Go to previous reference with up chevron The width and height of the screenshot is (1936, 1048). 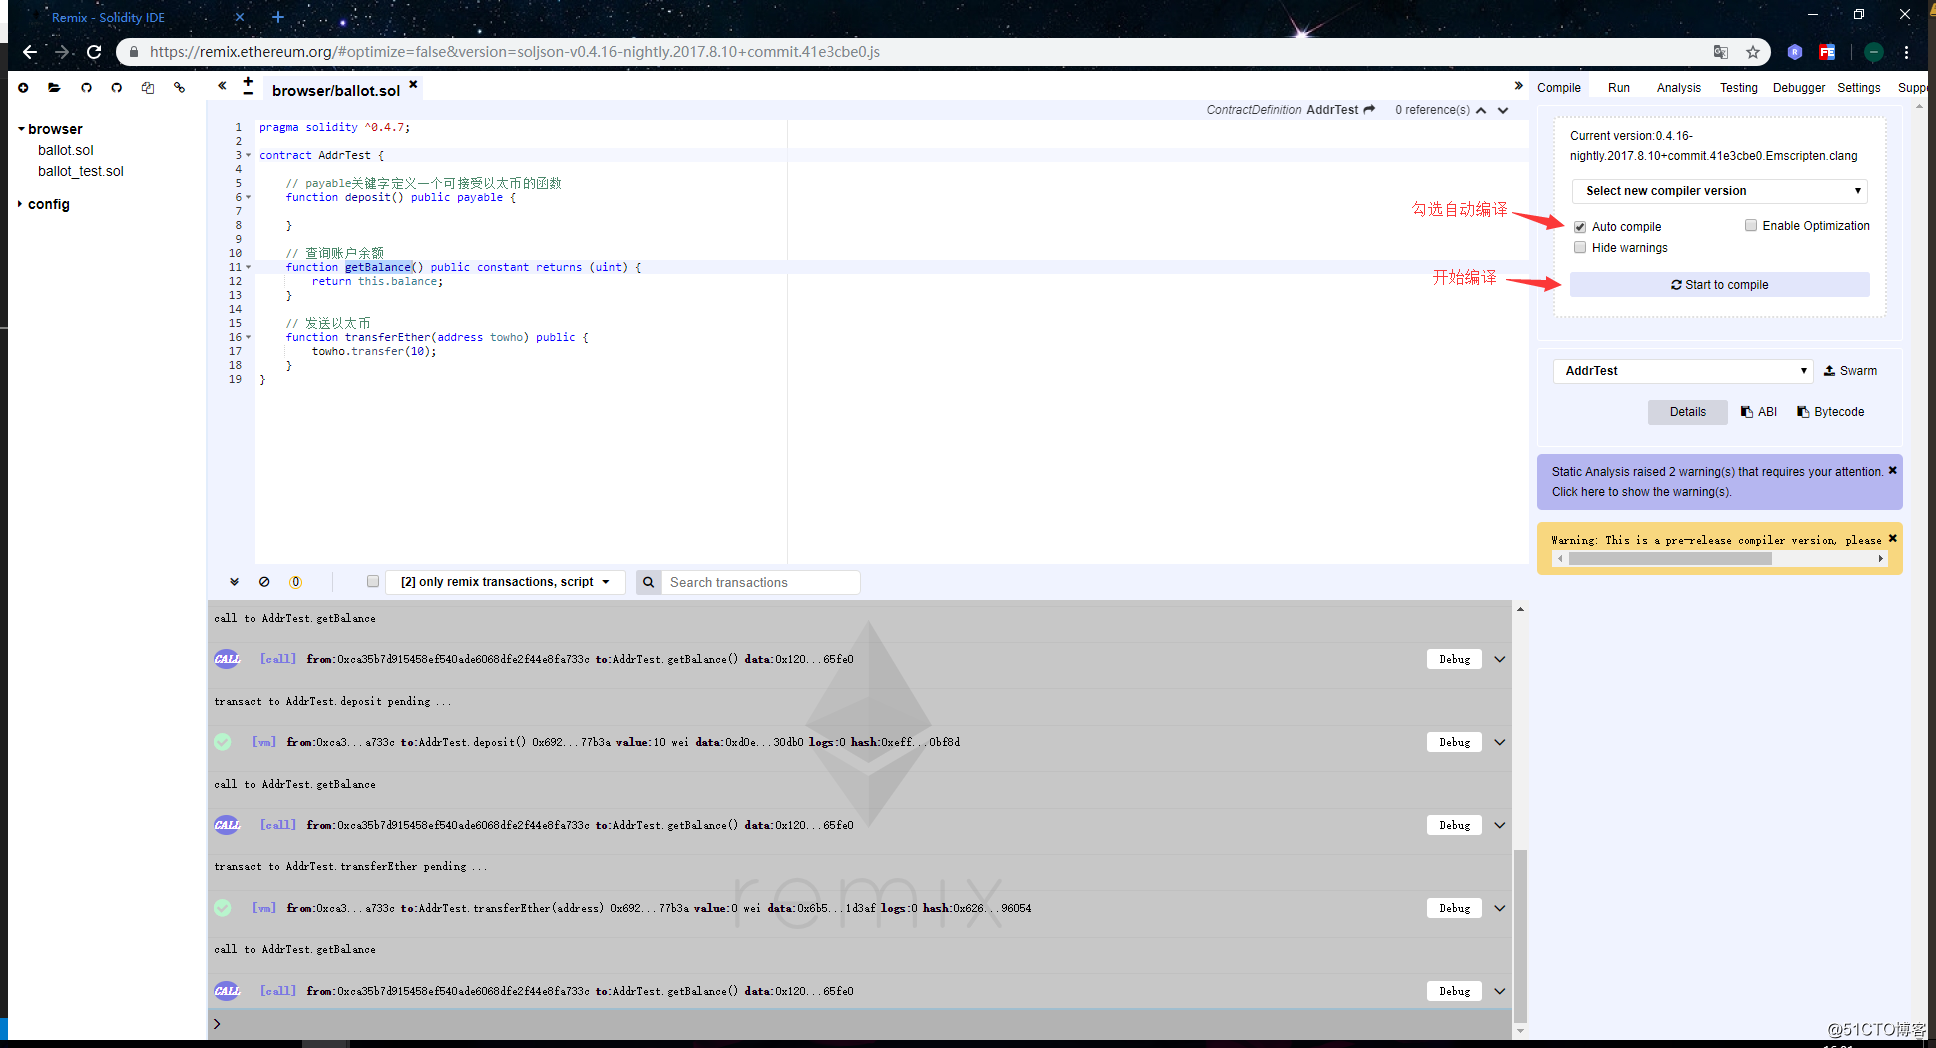(1481, 110)
